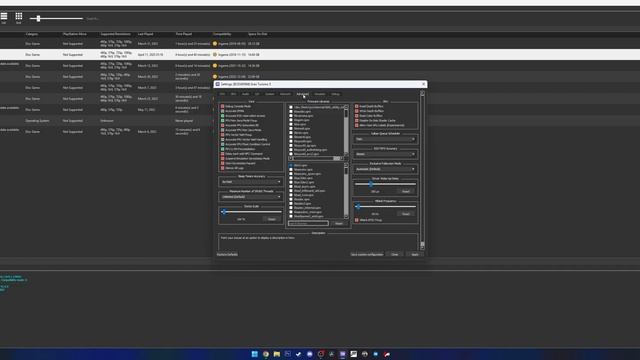Open the Debug settings tab
Image resolution: width=640 pixels, height=360 pixels.
pos(336,94)
